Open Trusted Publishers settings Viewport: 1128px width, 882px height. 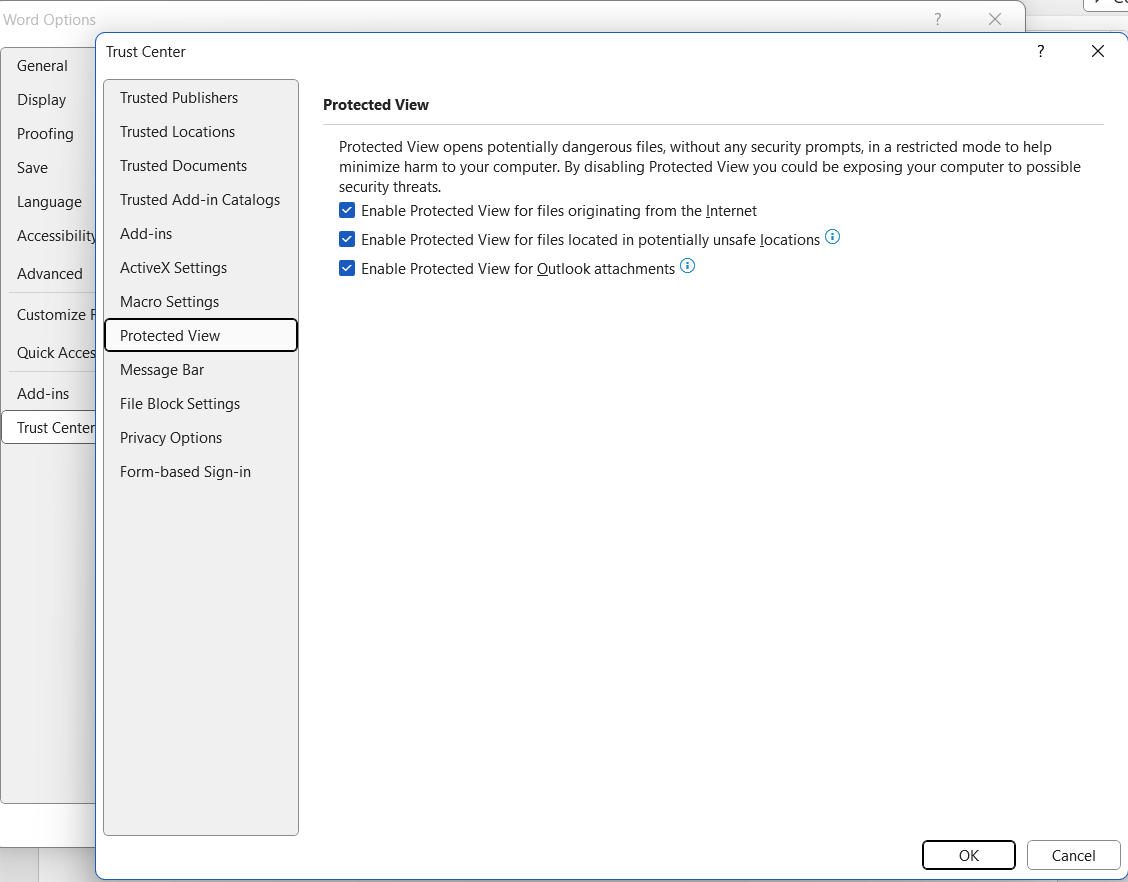[x=179, y=97]
